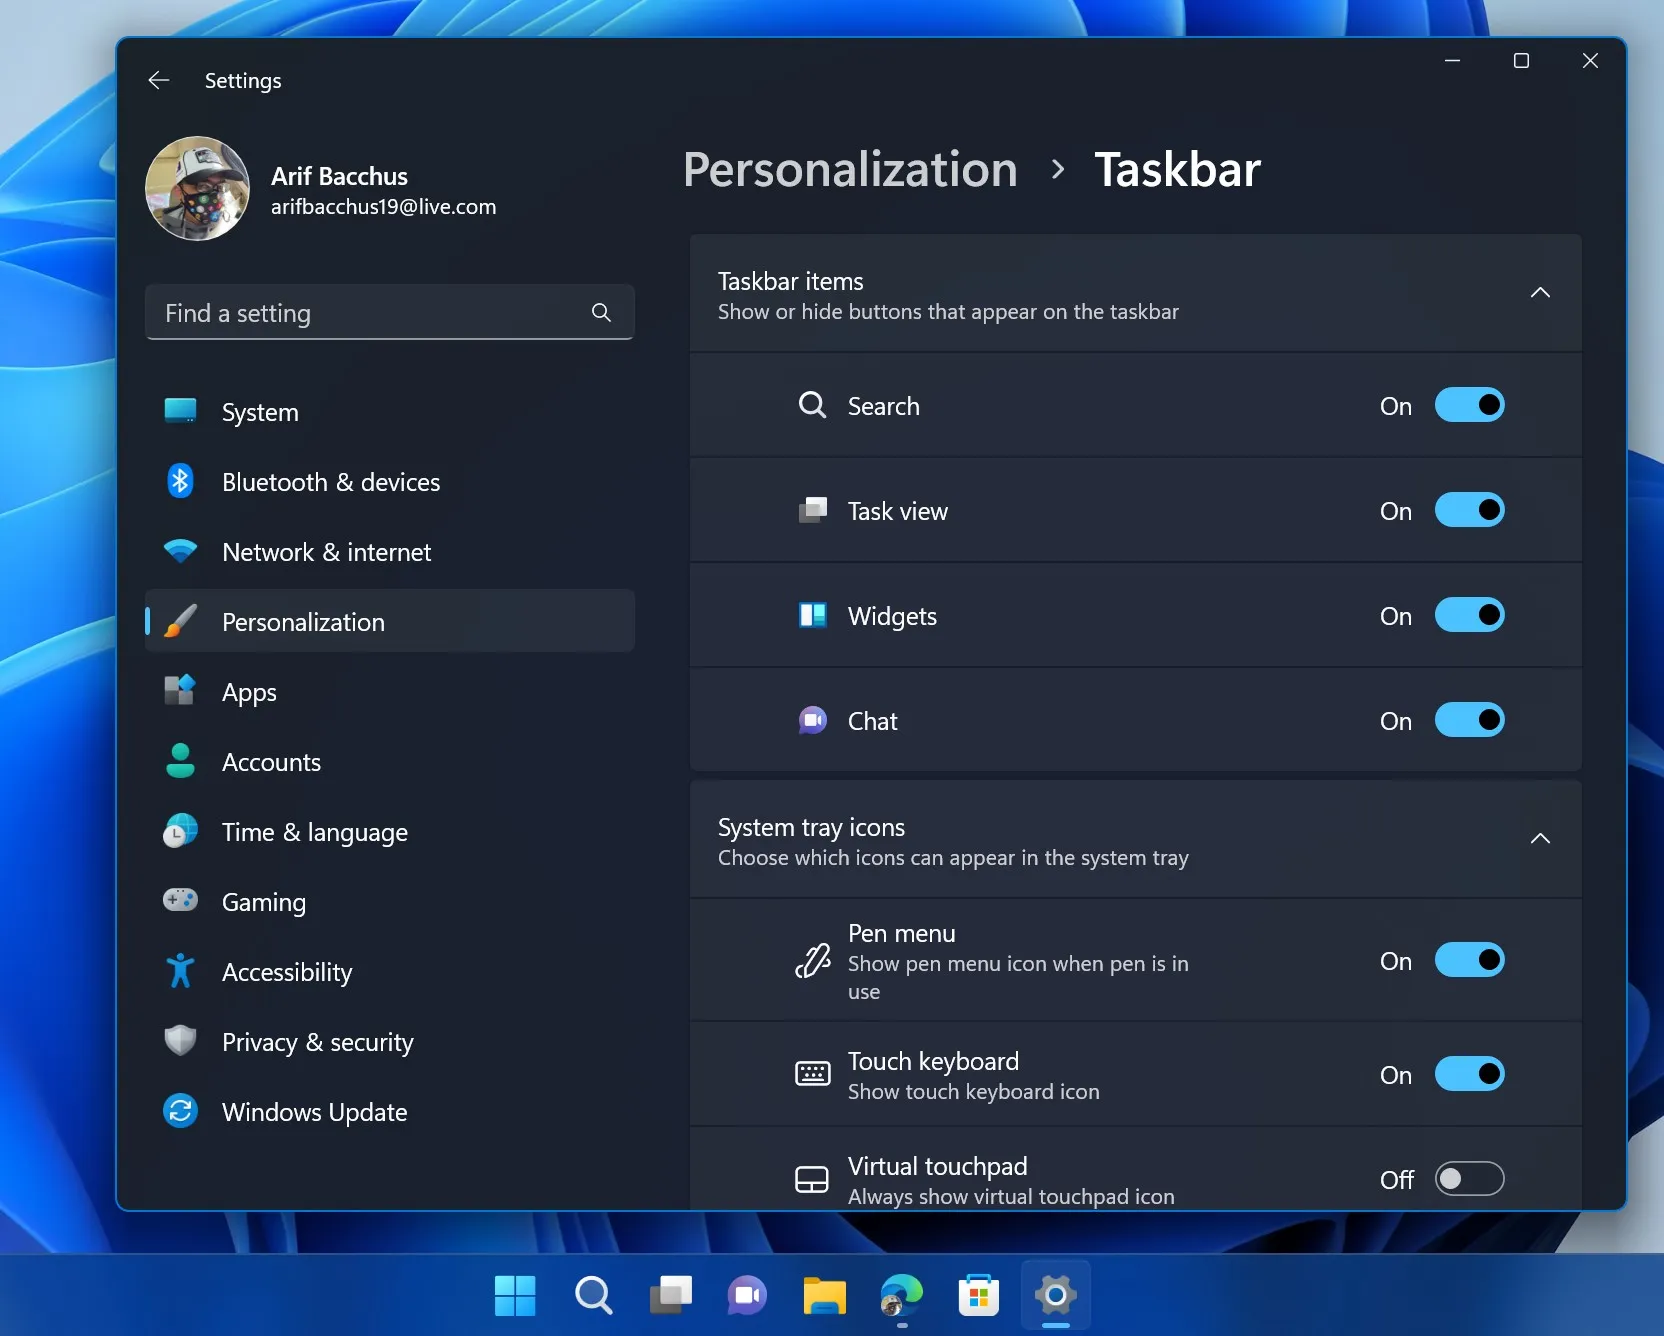Open Microsoft Edge from the taskbar
1664x1336 pixels.
click(x=901, y=1295)
